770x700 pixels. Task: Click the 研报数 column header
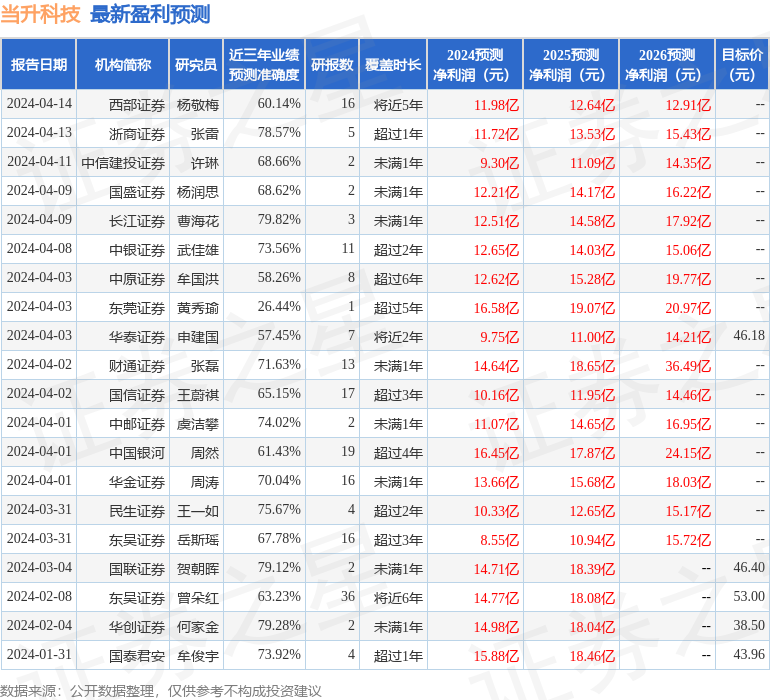coord(332,64)
